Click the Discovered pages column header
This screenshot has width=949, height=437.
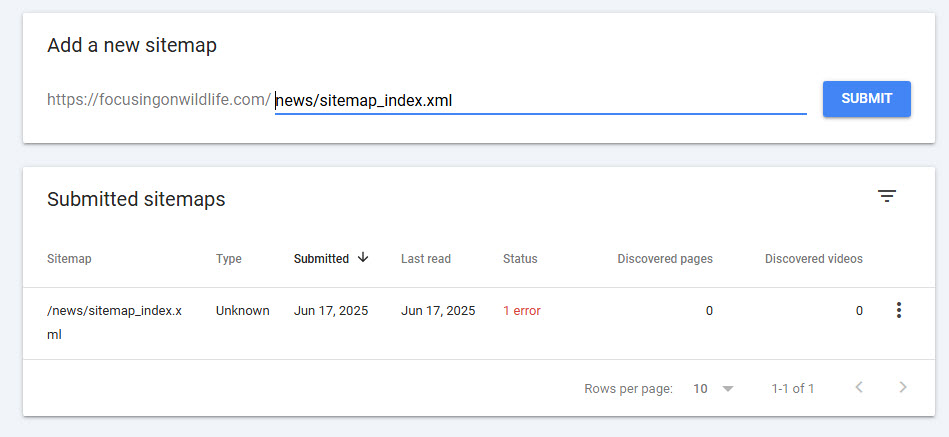[x=665, y=259]
